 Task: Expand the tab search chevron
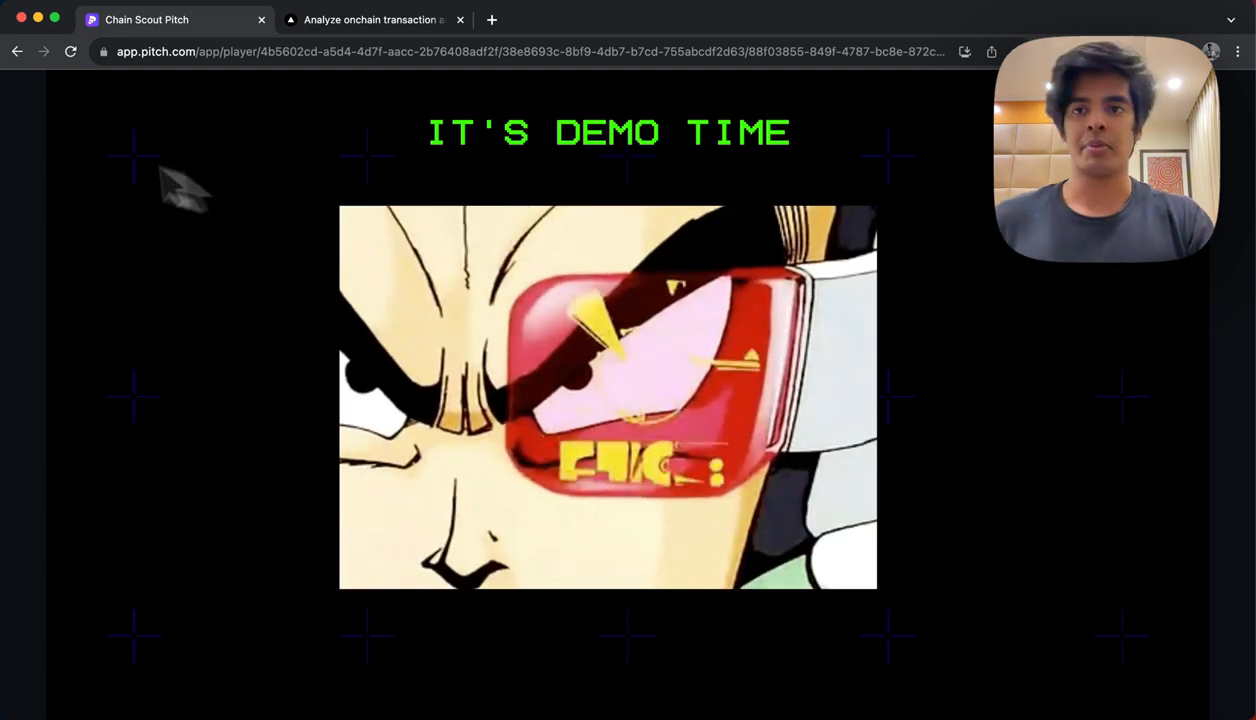(x=1231, y=19)
